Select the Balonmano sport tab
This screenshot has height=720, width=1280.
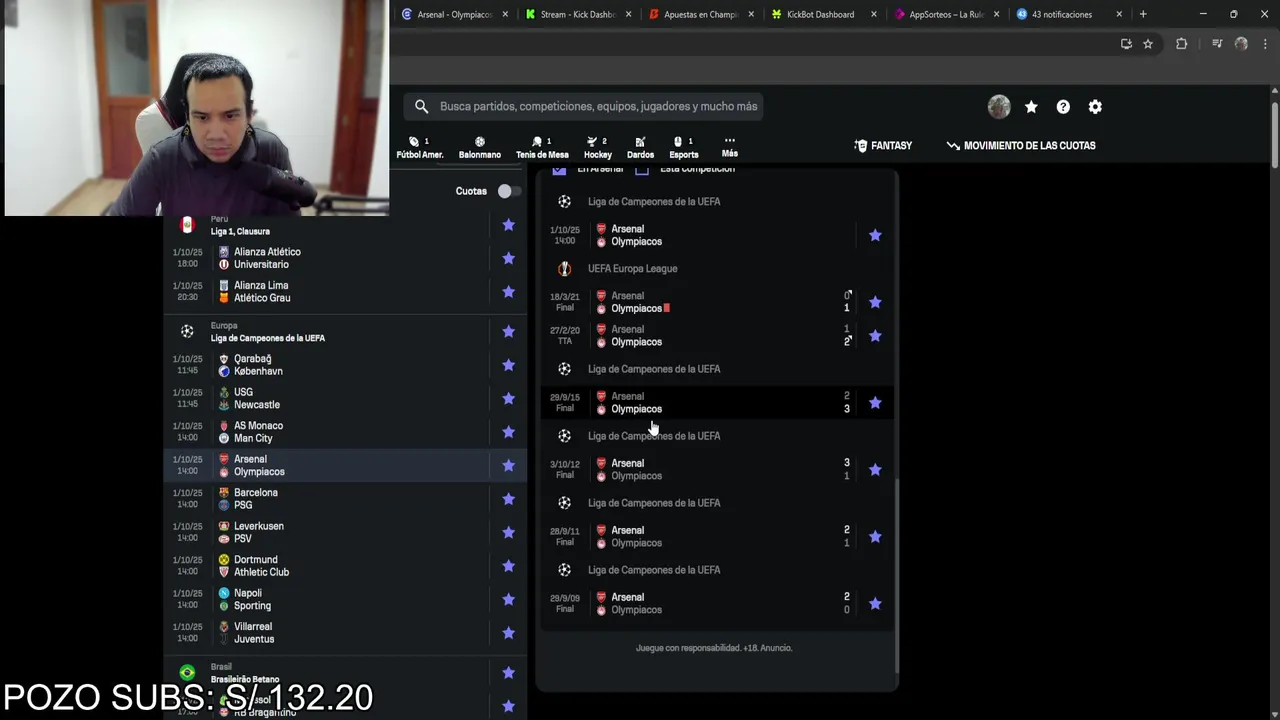coord(480,148)
